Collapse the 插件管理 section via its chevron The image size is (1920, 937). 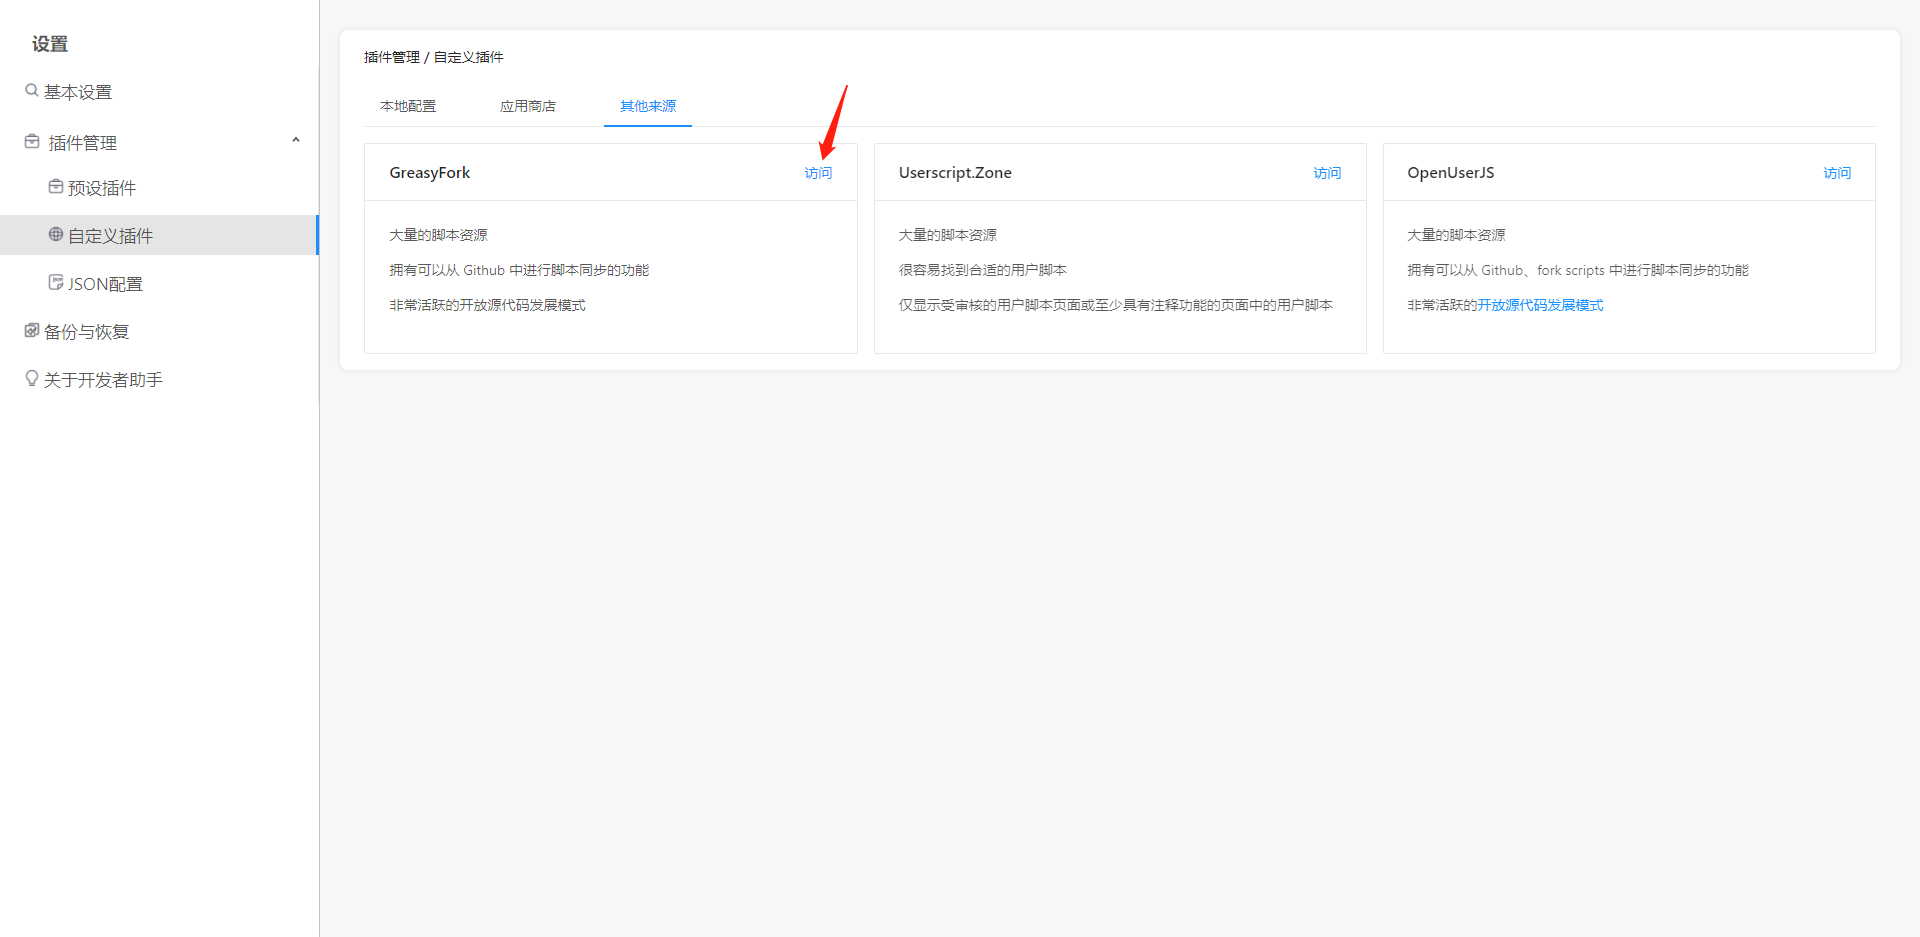click(295, 140)
